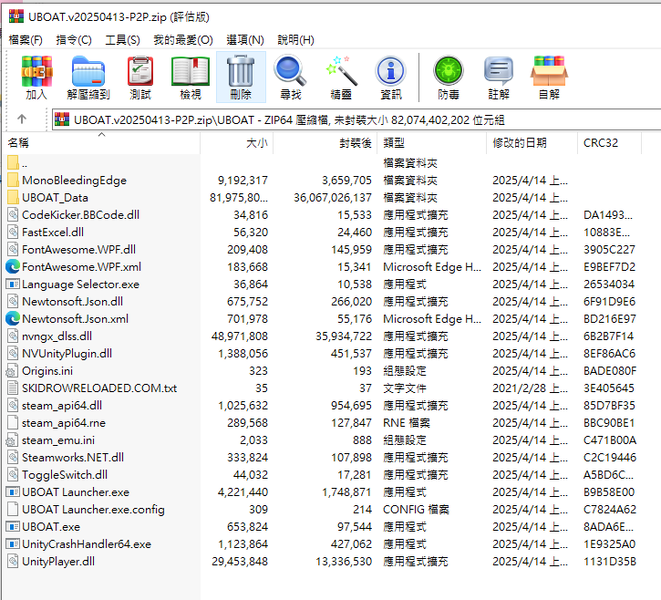Click the steam_emu.ini gear file icon
The width and height of the screenshot is (661, 600).
coord(12,440)
